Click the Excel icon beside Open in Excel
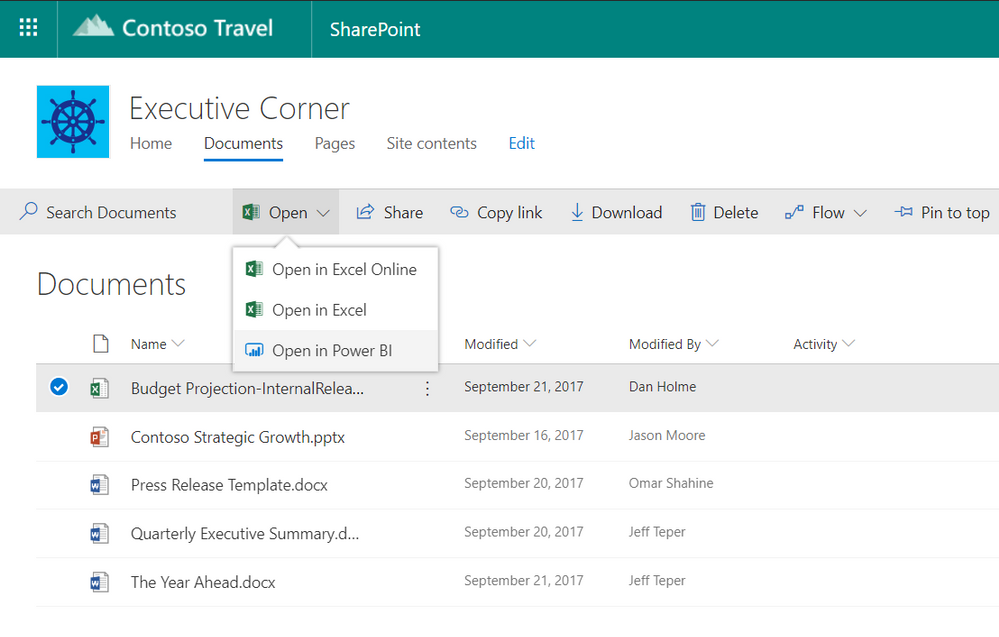 [x=254, y=310]
